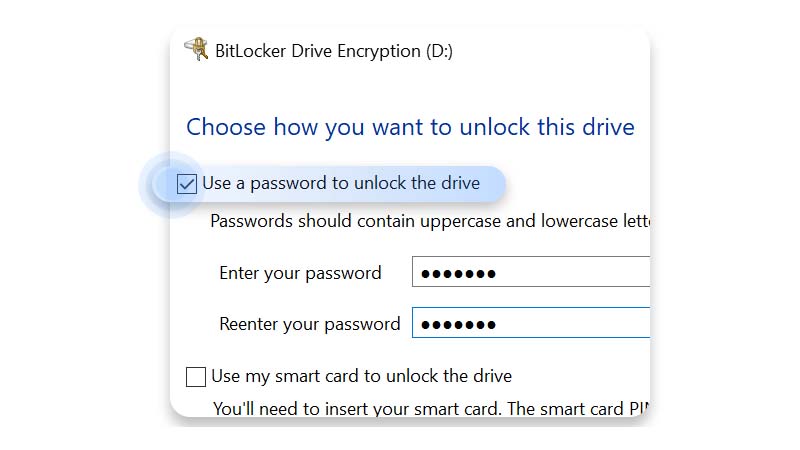Click the "Use a password to unlock the drive" label
Screen dimensions: 800x450
(341, 183)
